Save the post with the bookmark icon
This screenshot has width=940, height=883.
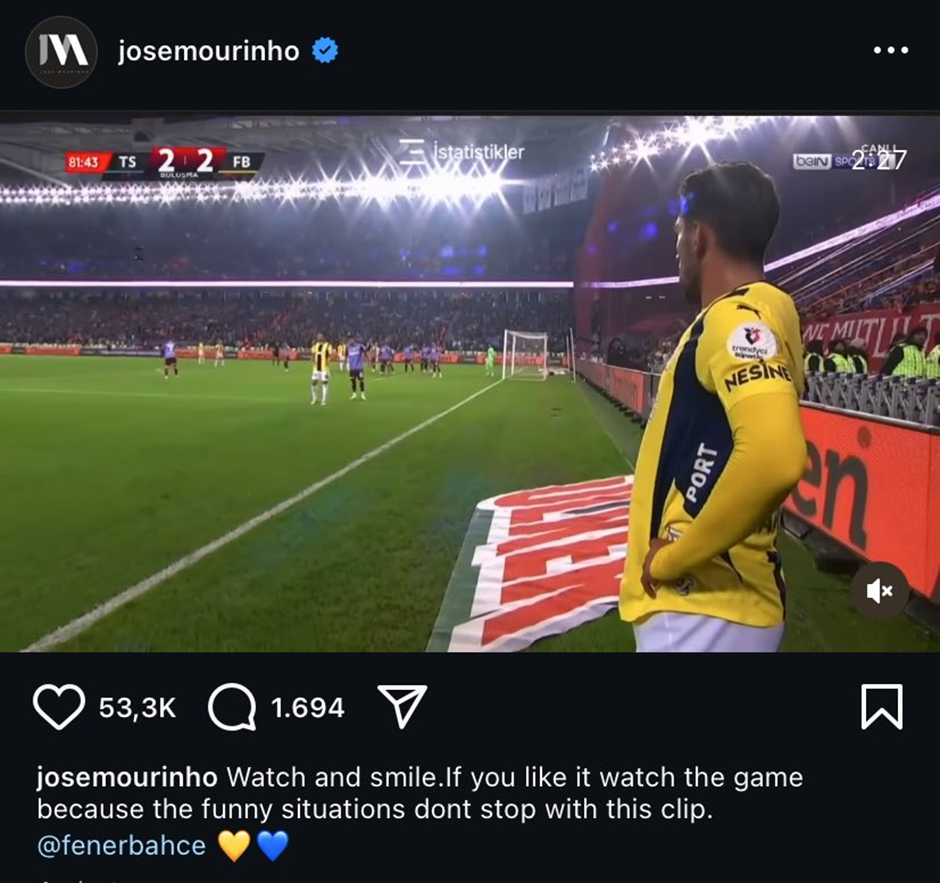click(882, 707)
